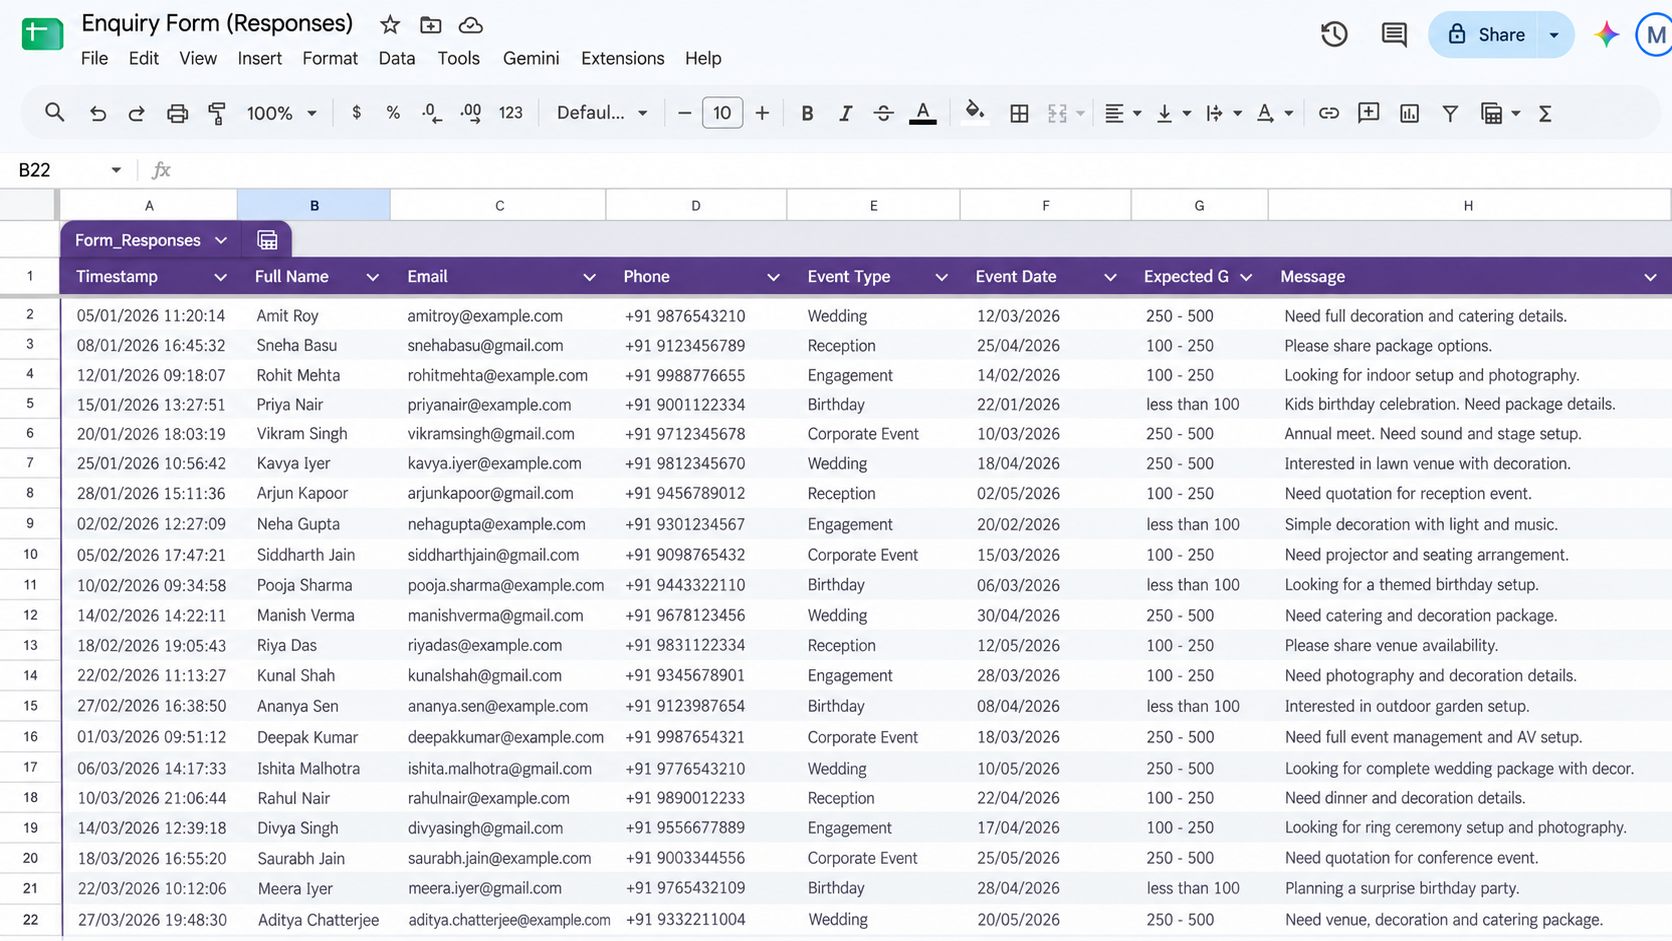
Task: Open the Email column filter dropdown
Action: [589, 277]
